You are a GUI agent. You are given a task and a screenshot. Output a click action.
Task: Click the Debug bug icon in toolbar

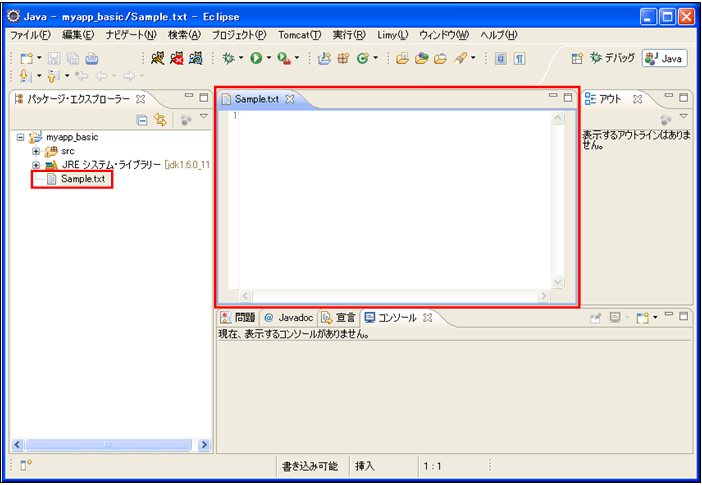pyautogui.click(x=229, y=59)
